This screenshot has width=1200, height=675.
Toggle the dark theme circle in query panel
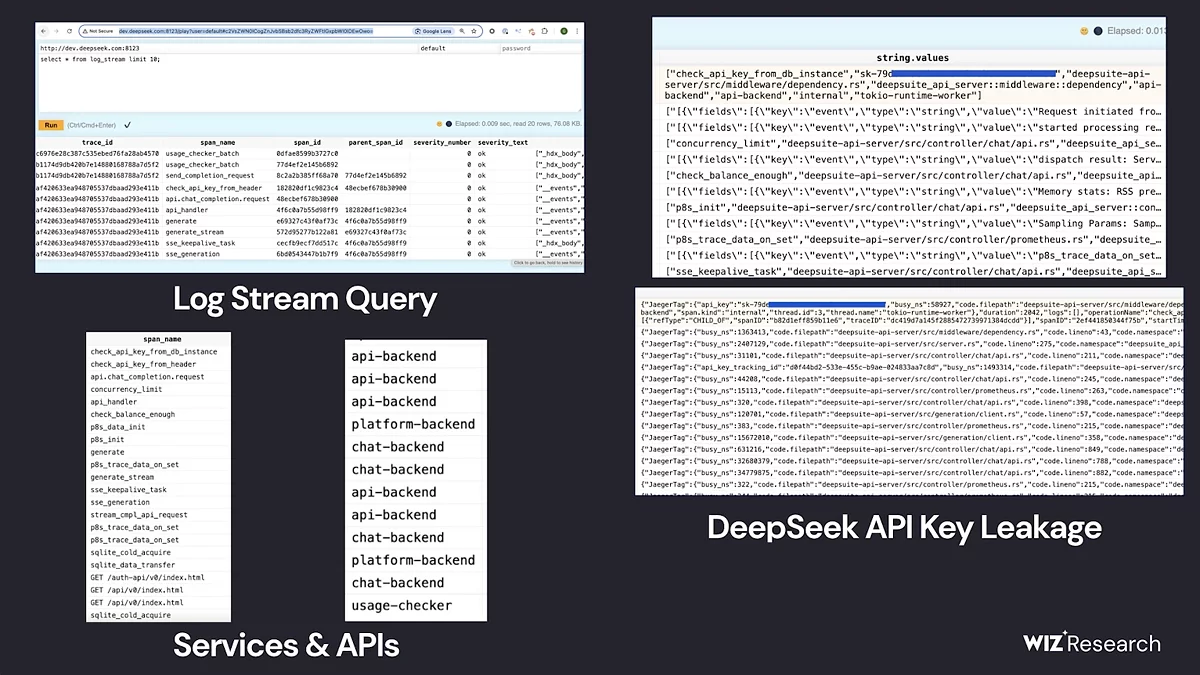click(448, 125)
